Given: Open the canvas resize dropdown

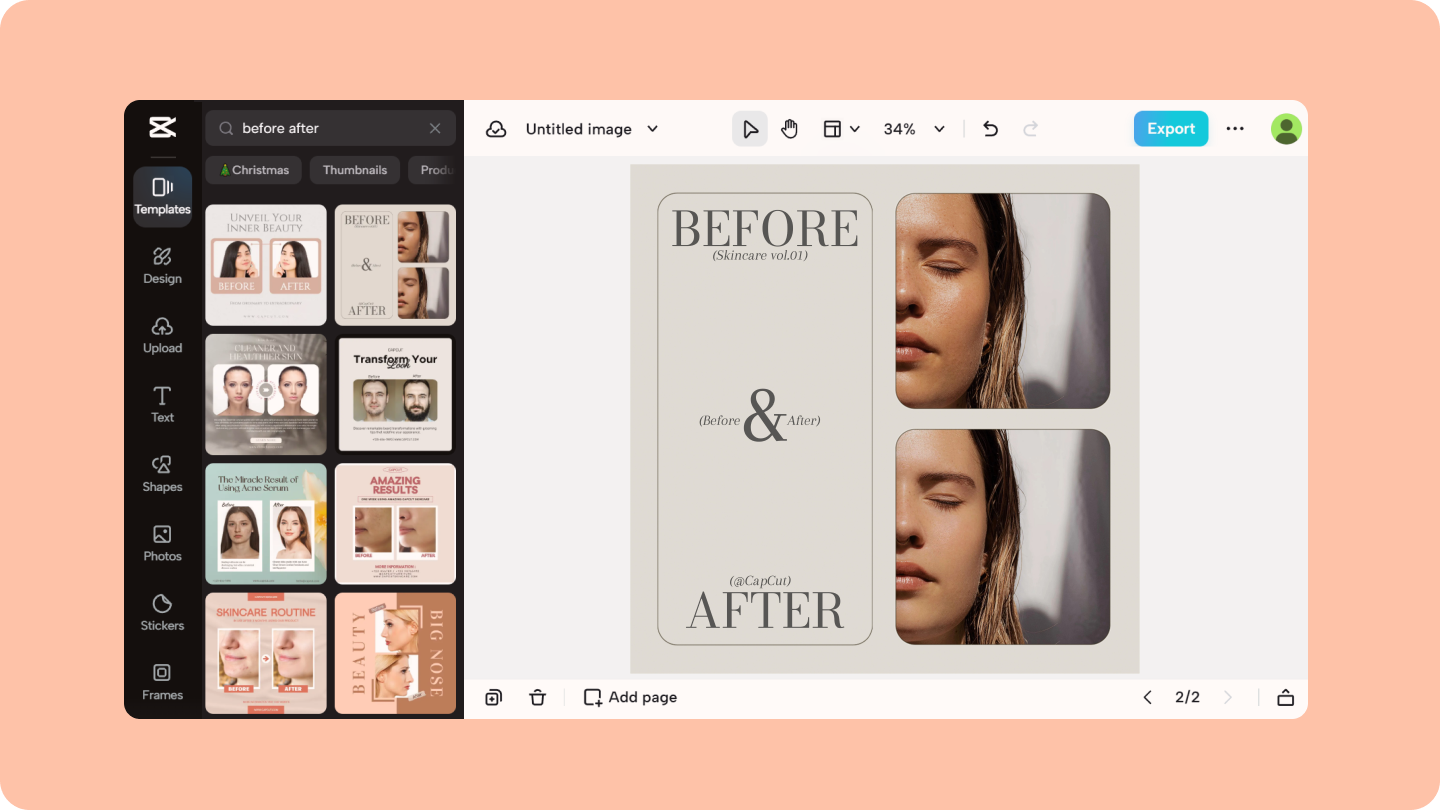Looking at the screenshot, I should pyautogui.click(x=841, y=128).
